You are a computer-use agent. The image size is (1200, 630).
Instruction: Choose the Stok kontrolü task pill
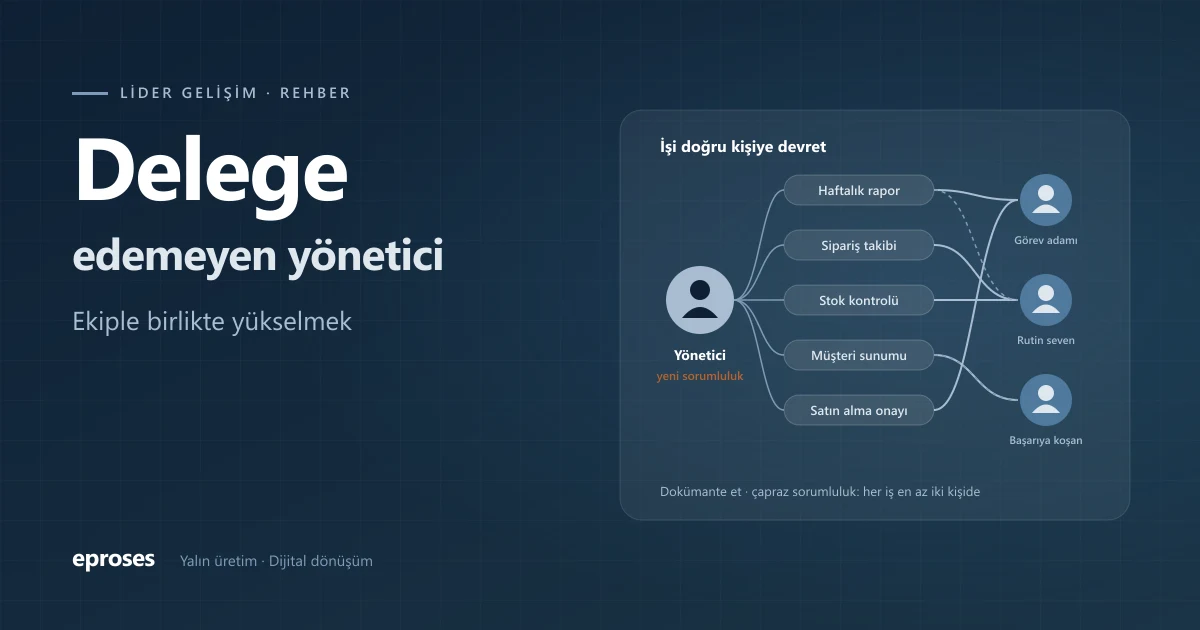859,300
